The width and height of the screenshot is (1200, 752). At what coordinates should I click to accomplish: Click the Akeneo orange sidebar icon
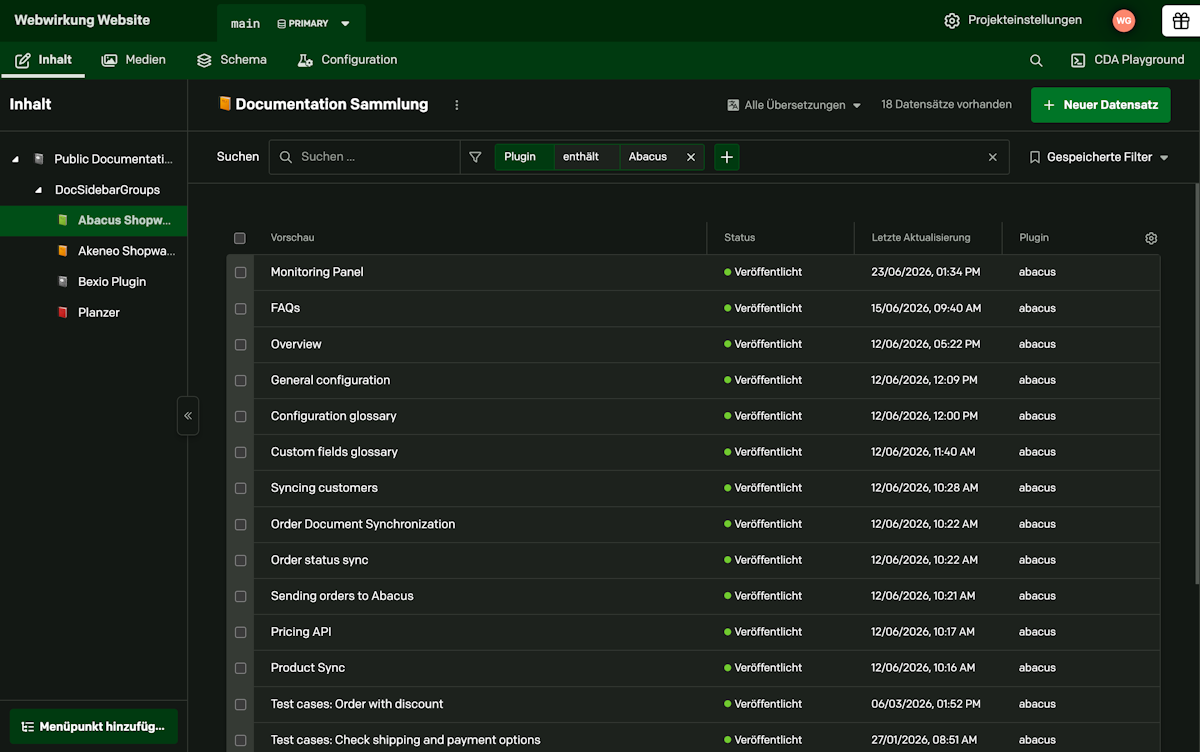(x=64, y=251)
